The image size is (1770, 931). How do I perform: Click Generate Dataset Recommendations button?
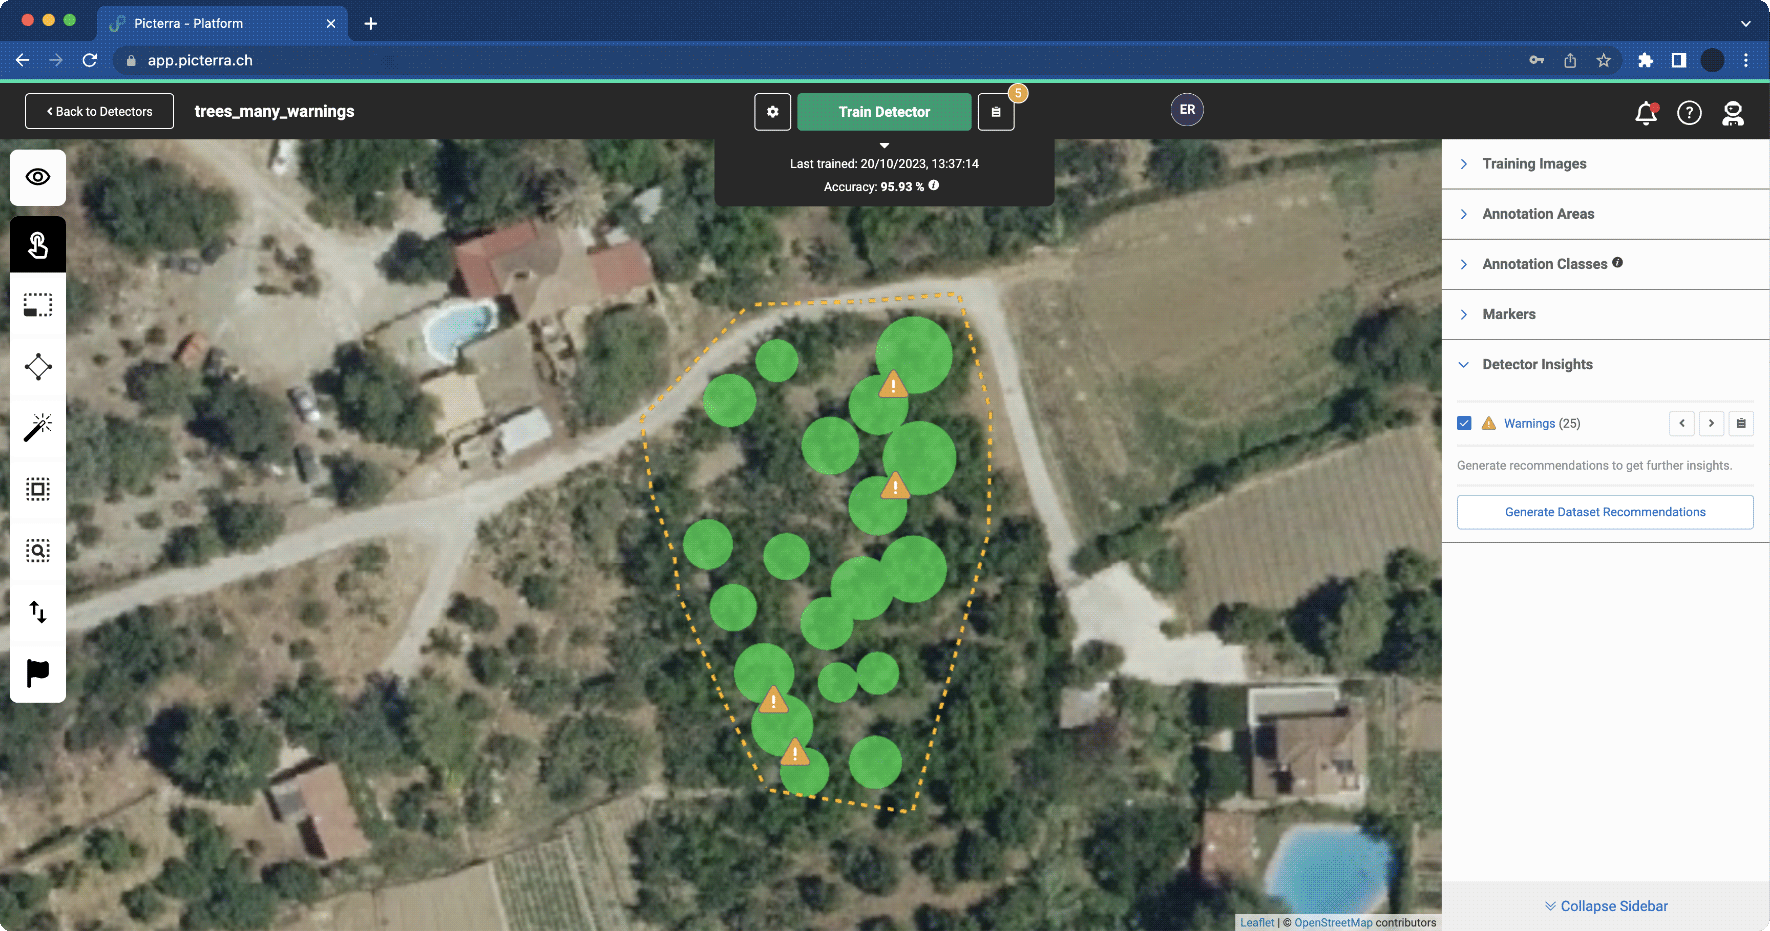pyautogui.click(x=1605, y=512)
